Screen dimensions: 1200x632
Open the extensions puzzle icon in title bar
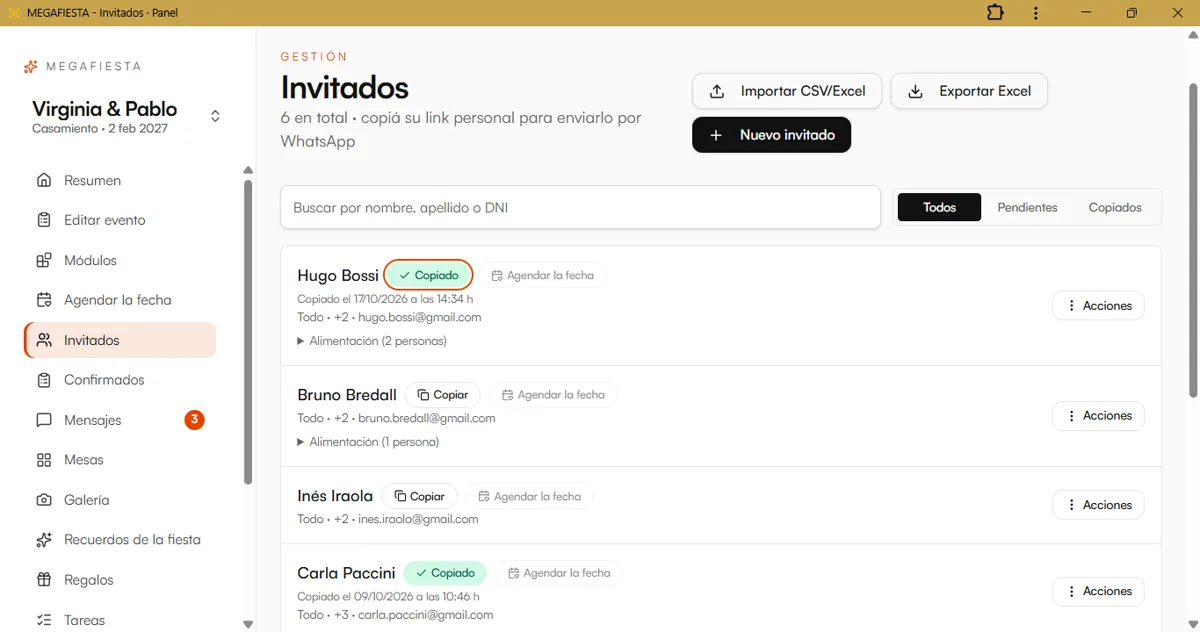pos(994,13)
